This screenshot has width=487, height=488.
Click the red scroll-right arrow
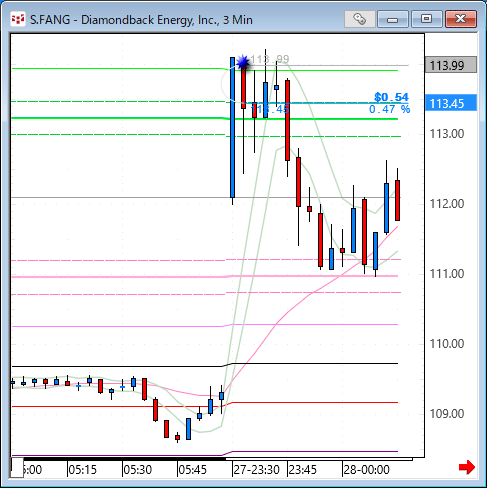click(467, 467)
